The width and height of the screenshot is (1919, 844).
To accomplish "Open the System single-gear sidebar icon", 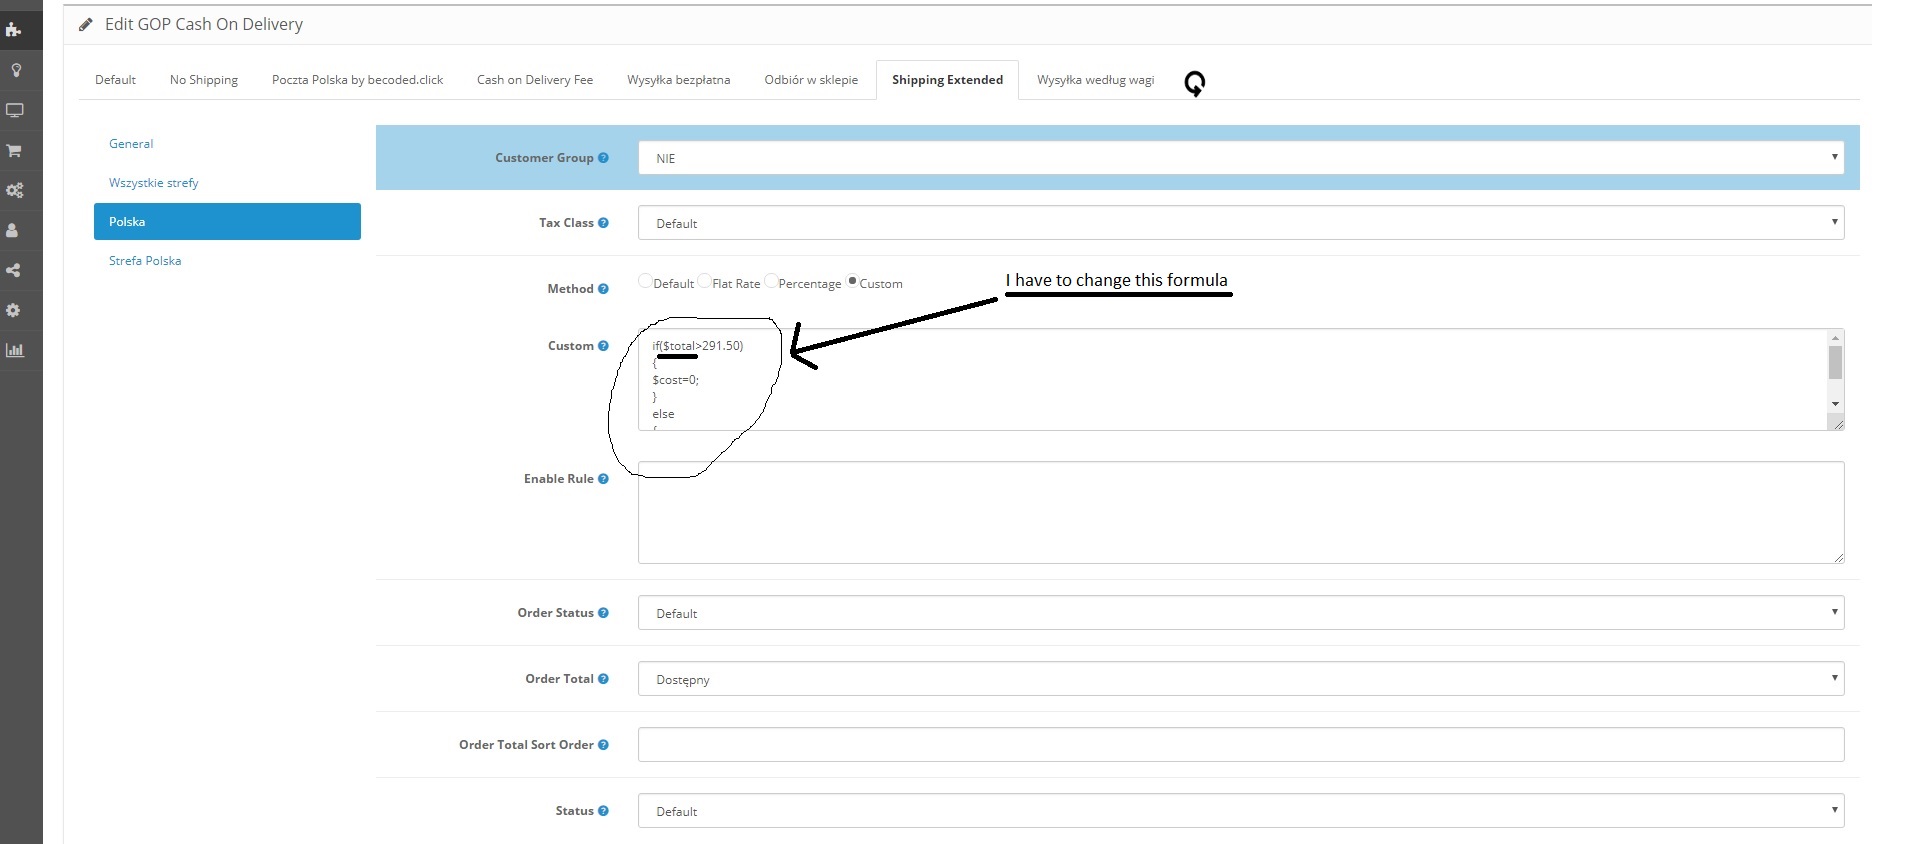I will (x=13, y=310).
